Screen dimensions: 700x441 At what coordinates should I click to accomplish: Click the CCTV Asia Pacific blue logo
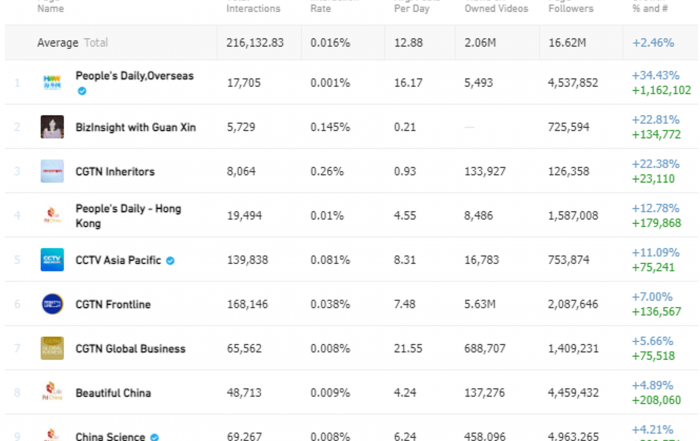pyautogui.click(x=52, y=259)
